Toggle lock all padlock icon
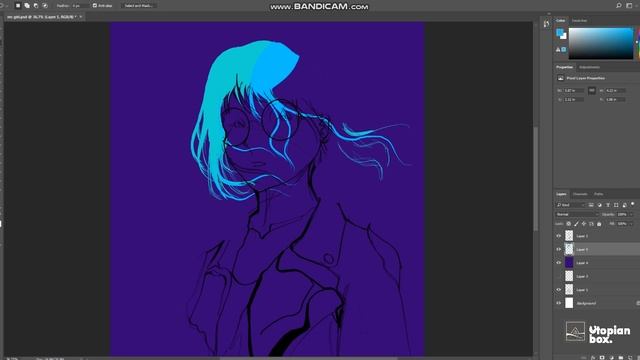Image resolution: width=640 pixels, height=360 pixels. [x=599, y=224]
